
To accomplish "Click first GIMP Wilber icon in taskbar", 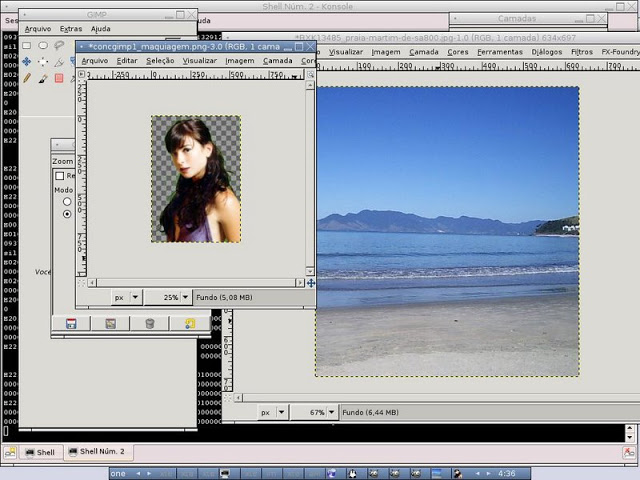I will tap(373, 473).
